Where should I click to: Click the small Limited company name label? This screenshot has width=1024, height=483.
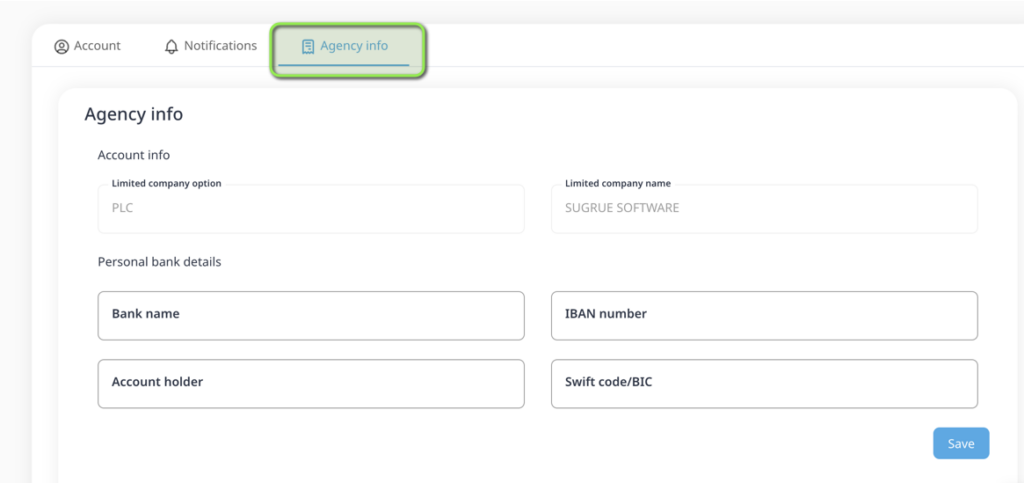617,184
